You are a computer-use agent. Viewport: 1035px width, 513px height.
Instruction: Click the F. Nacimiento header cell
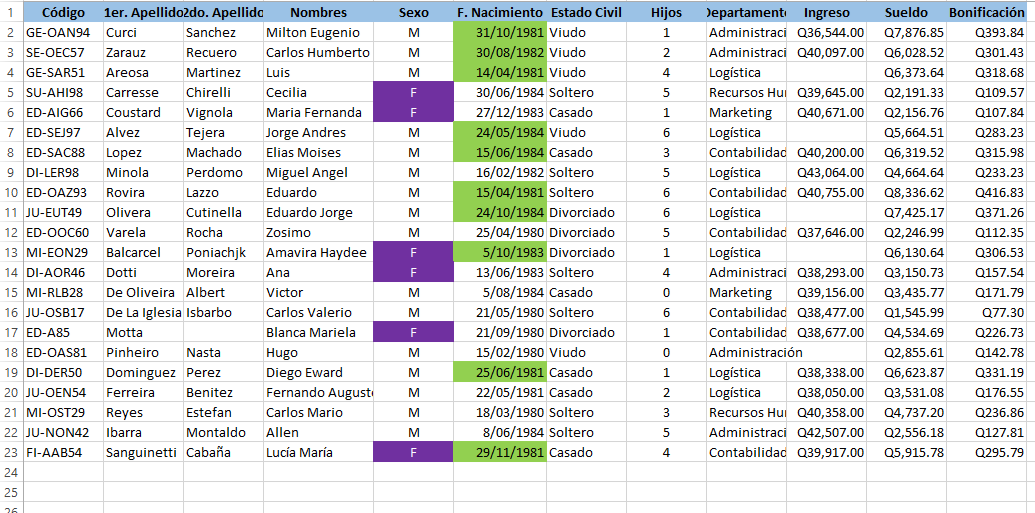click(x=500, y=12)
